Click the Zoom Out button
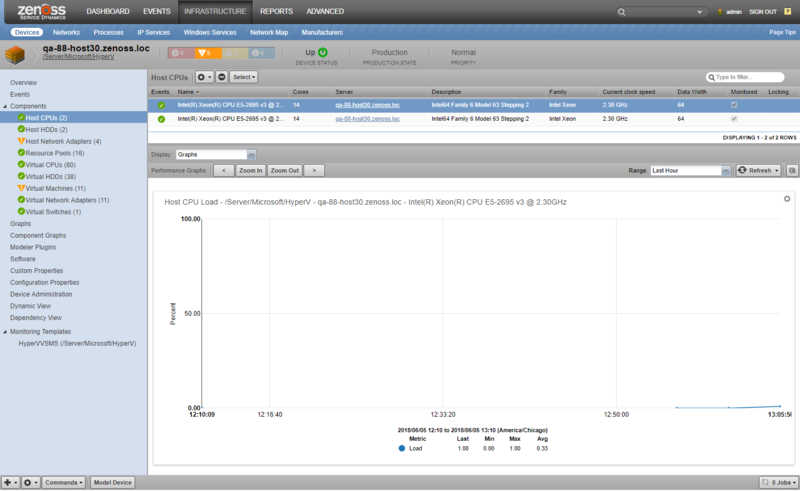This screenshot has height=491, width=800. tap(285, 170)
